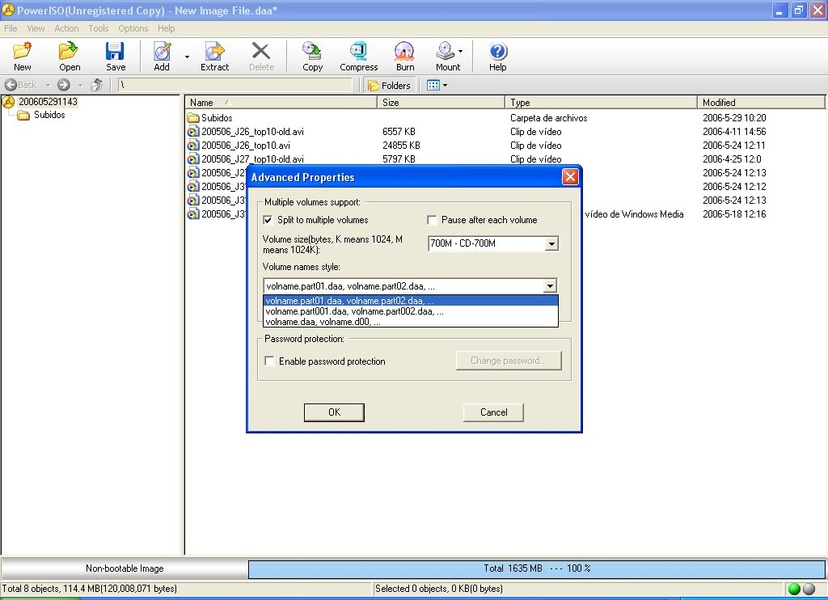Click the Save toolbar icon
The height and width of the screenshot is (600, 828).
pyautogui.click(x=115, y=56)
